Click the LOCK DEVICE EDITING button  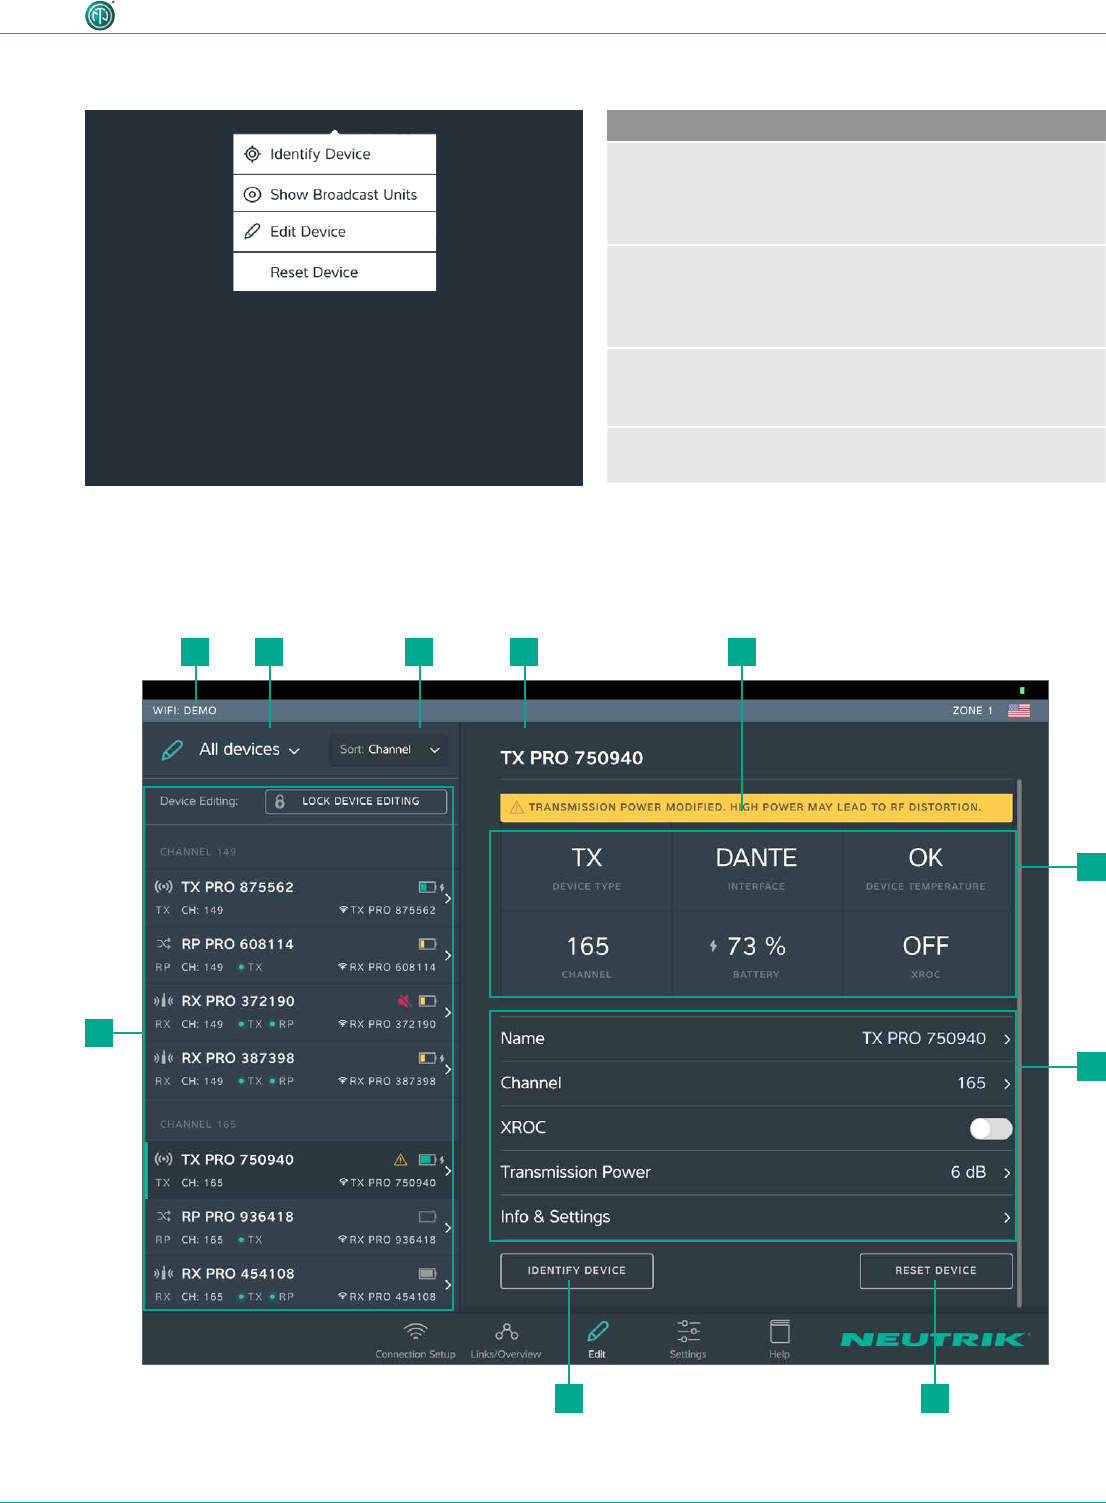click(x=356, y=801)
